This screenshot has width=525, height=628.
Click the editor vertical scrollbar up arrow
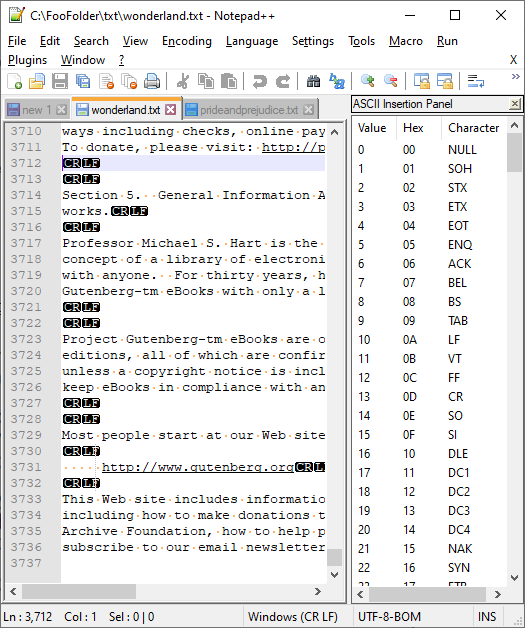coord(335,132)
